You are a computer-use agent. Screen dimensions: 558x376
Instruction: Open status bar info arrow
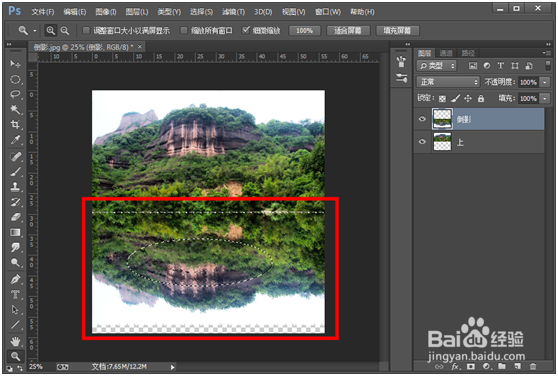[172, 367]
